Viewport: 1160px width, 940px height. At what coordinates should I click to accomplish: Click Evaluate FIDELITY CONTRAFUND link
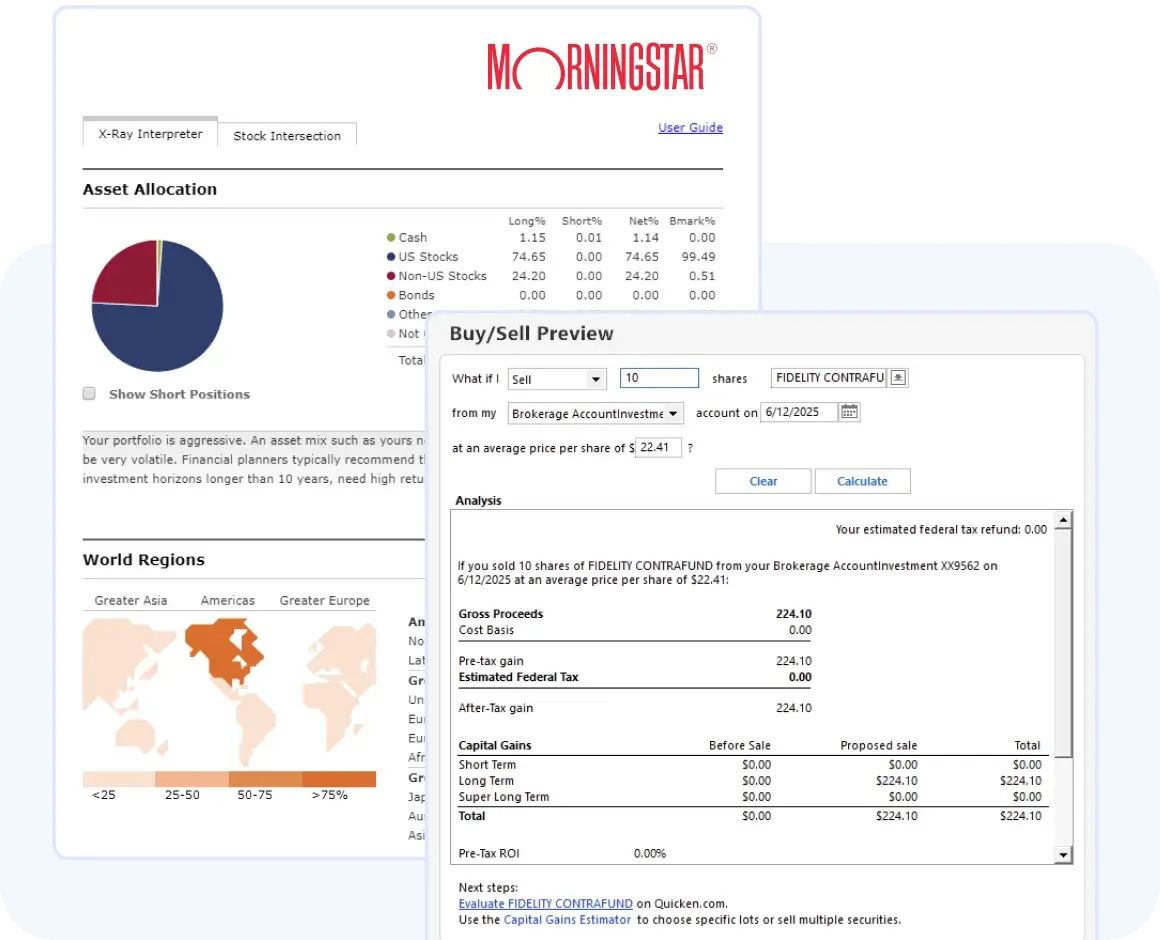click(x=545, y=903)
